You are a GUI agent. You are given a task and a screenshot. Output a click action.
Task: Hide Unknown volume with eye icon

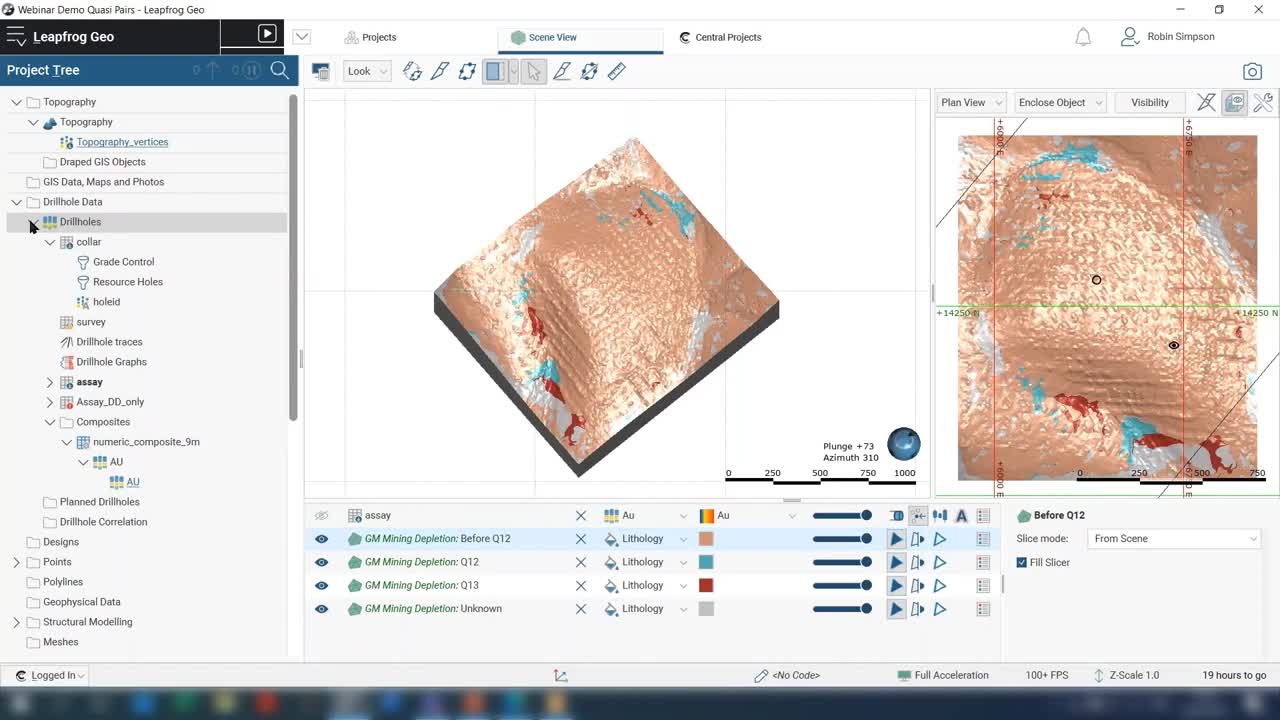coord(321,609)
